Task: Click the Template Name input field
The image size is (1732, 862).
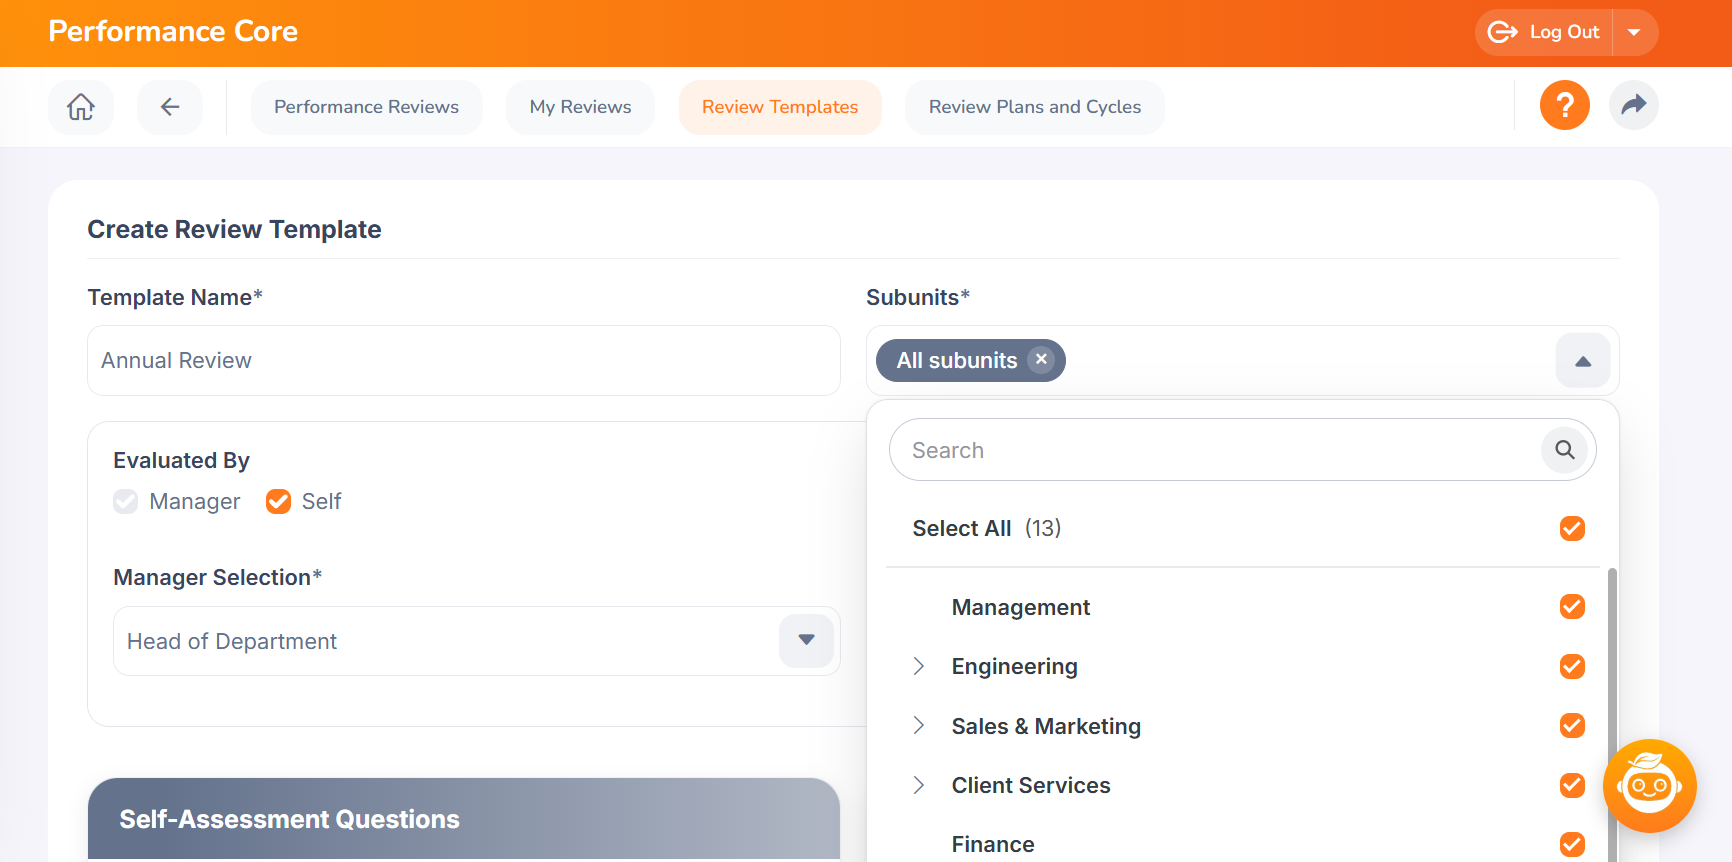Action: point(464,360)
